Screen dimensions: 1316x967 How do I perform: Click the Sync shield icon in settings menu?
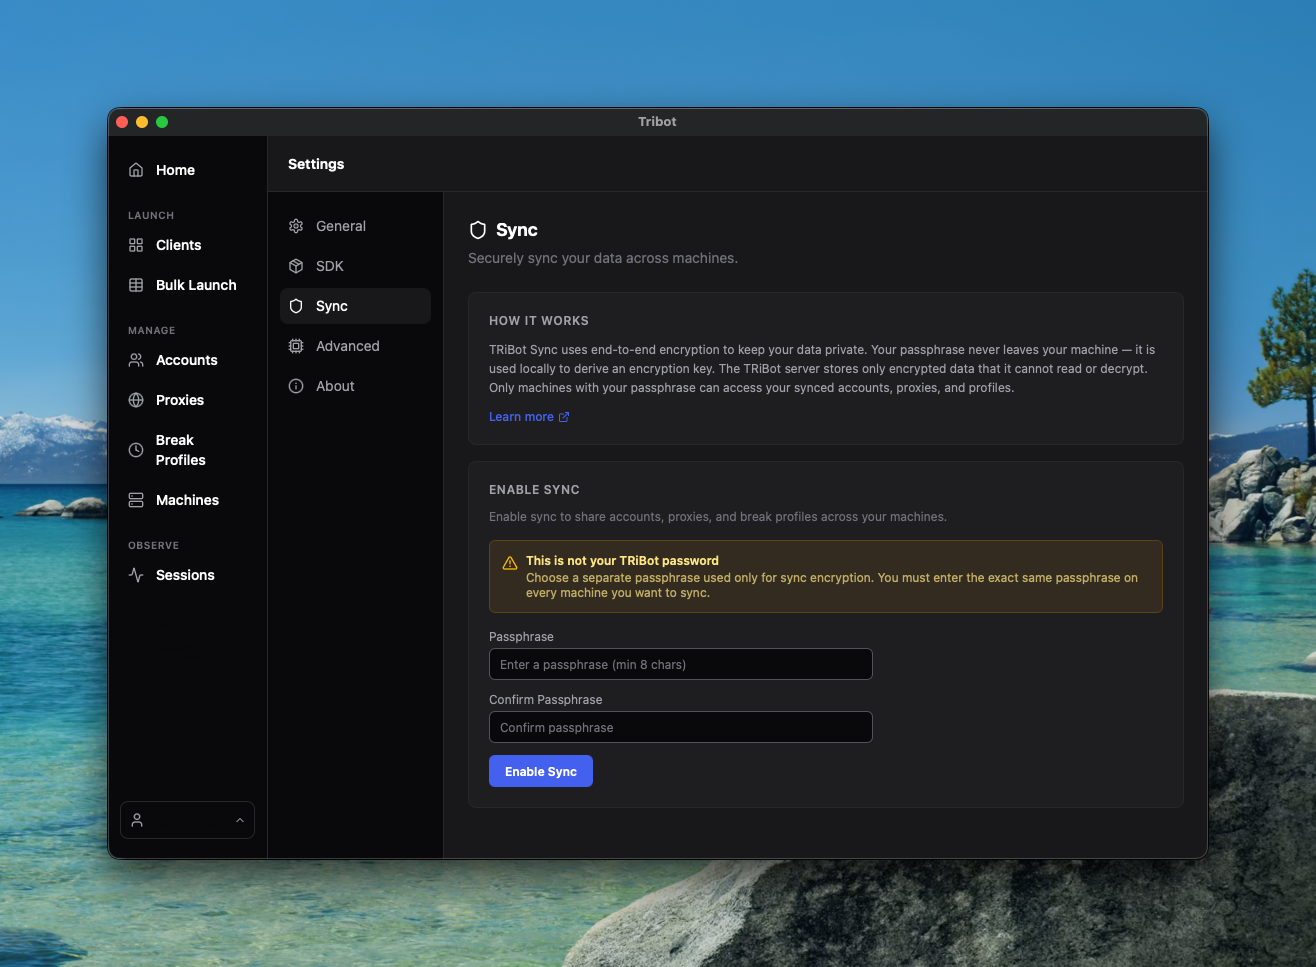pos(296,306)
